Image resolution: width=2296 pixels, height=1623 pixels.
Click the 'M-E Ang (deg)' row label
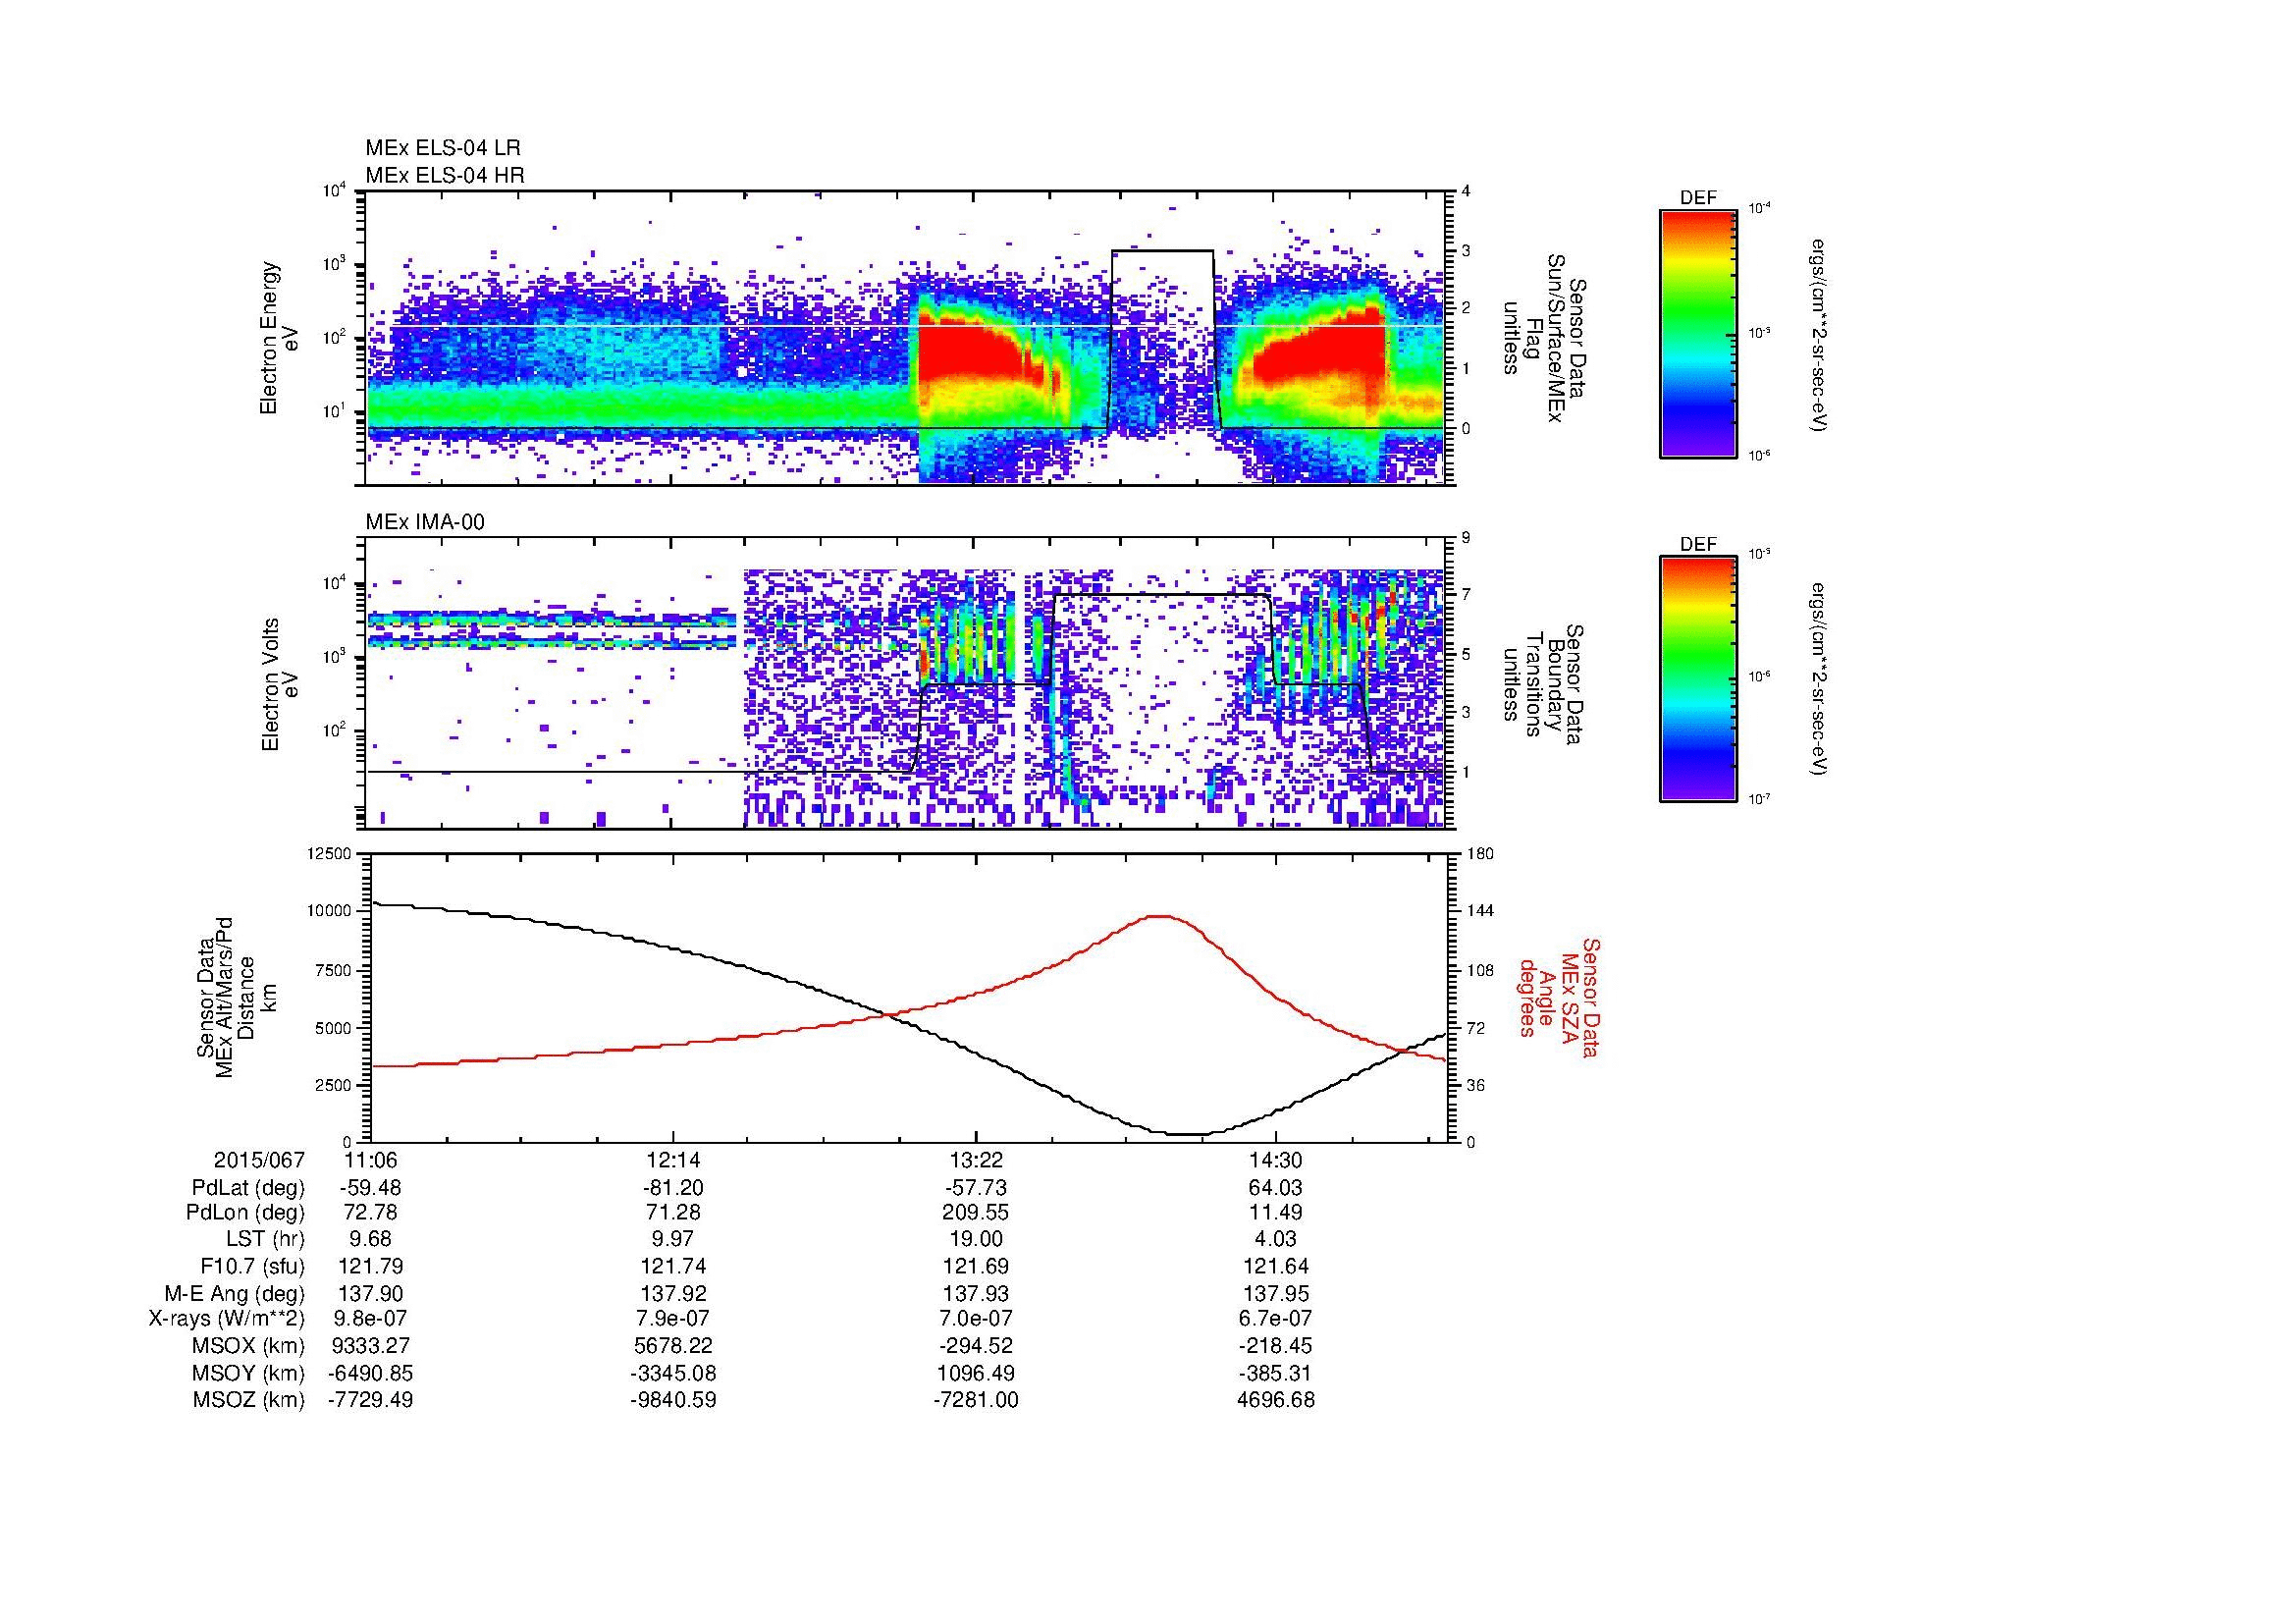235,1293
